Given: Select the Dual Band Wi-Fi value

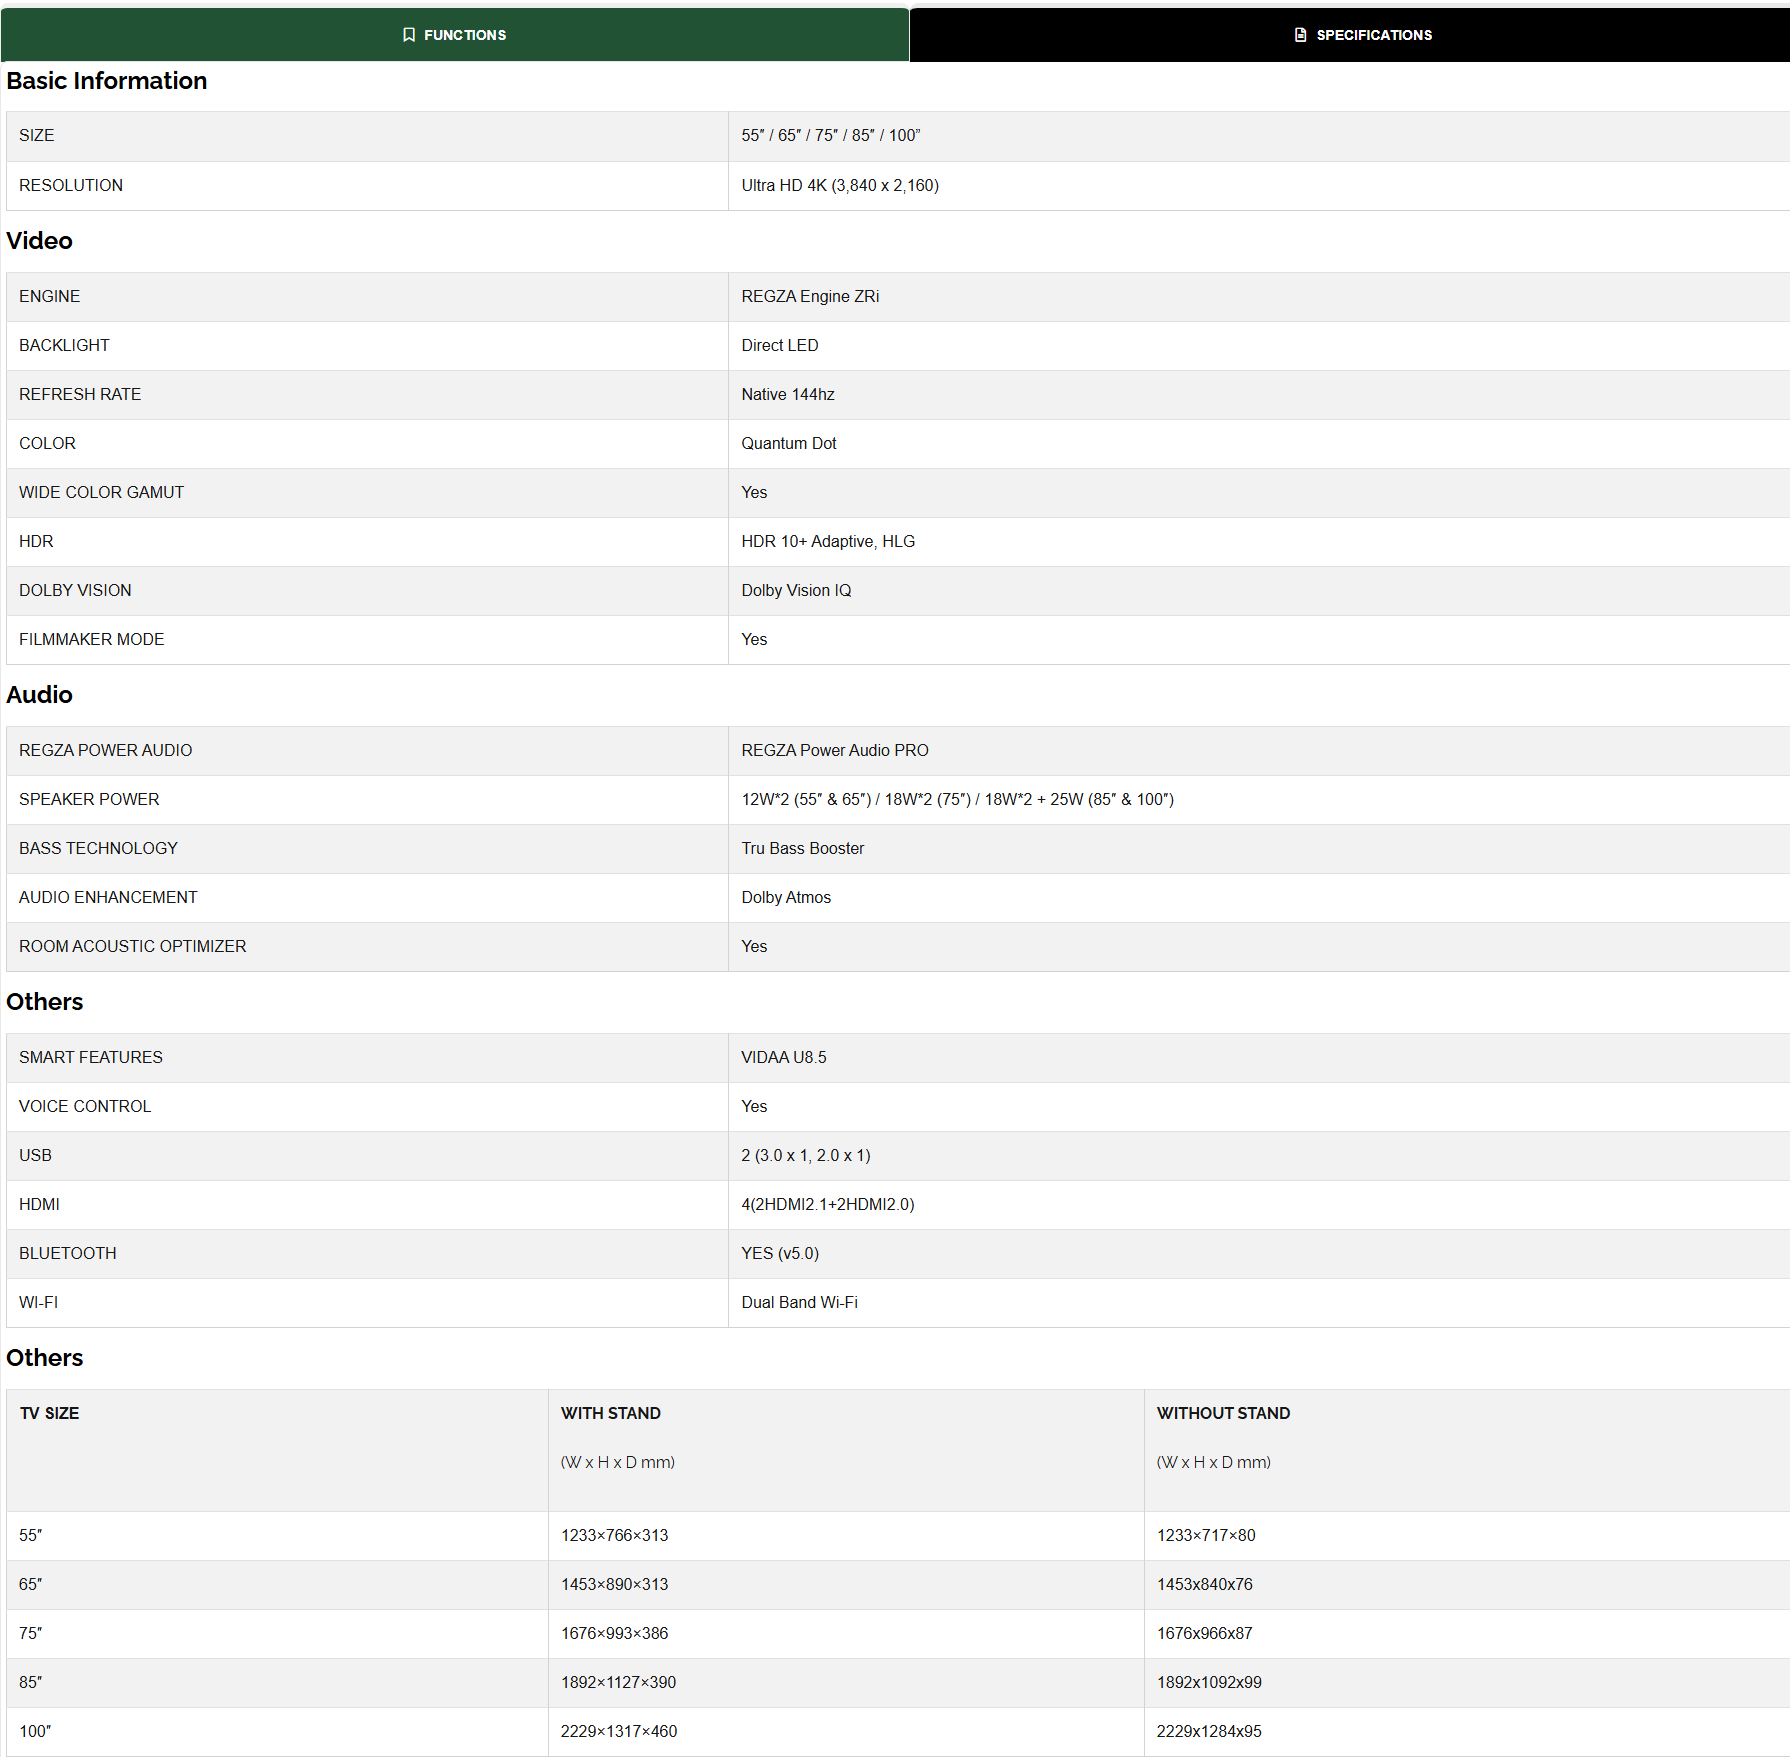Looking at the screenshot, I should [799, 1302].
